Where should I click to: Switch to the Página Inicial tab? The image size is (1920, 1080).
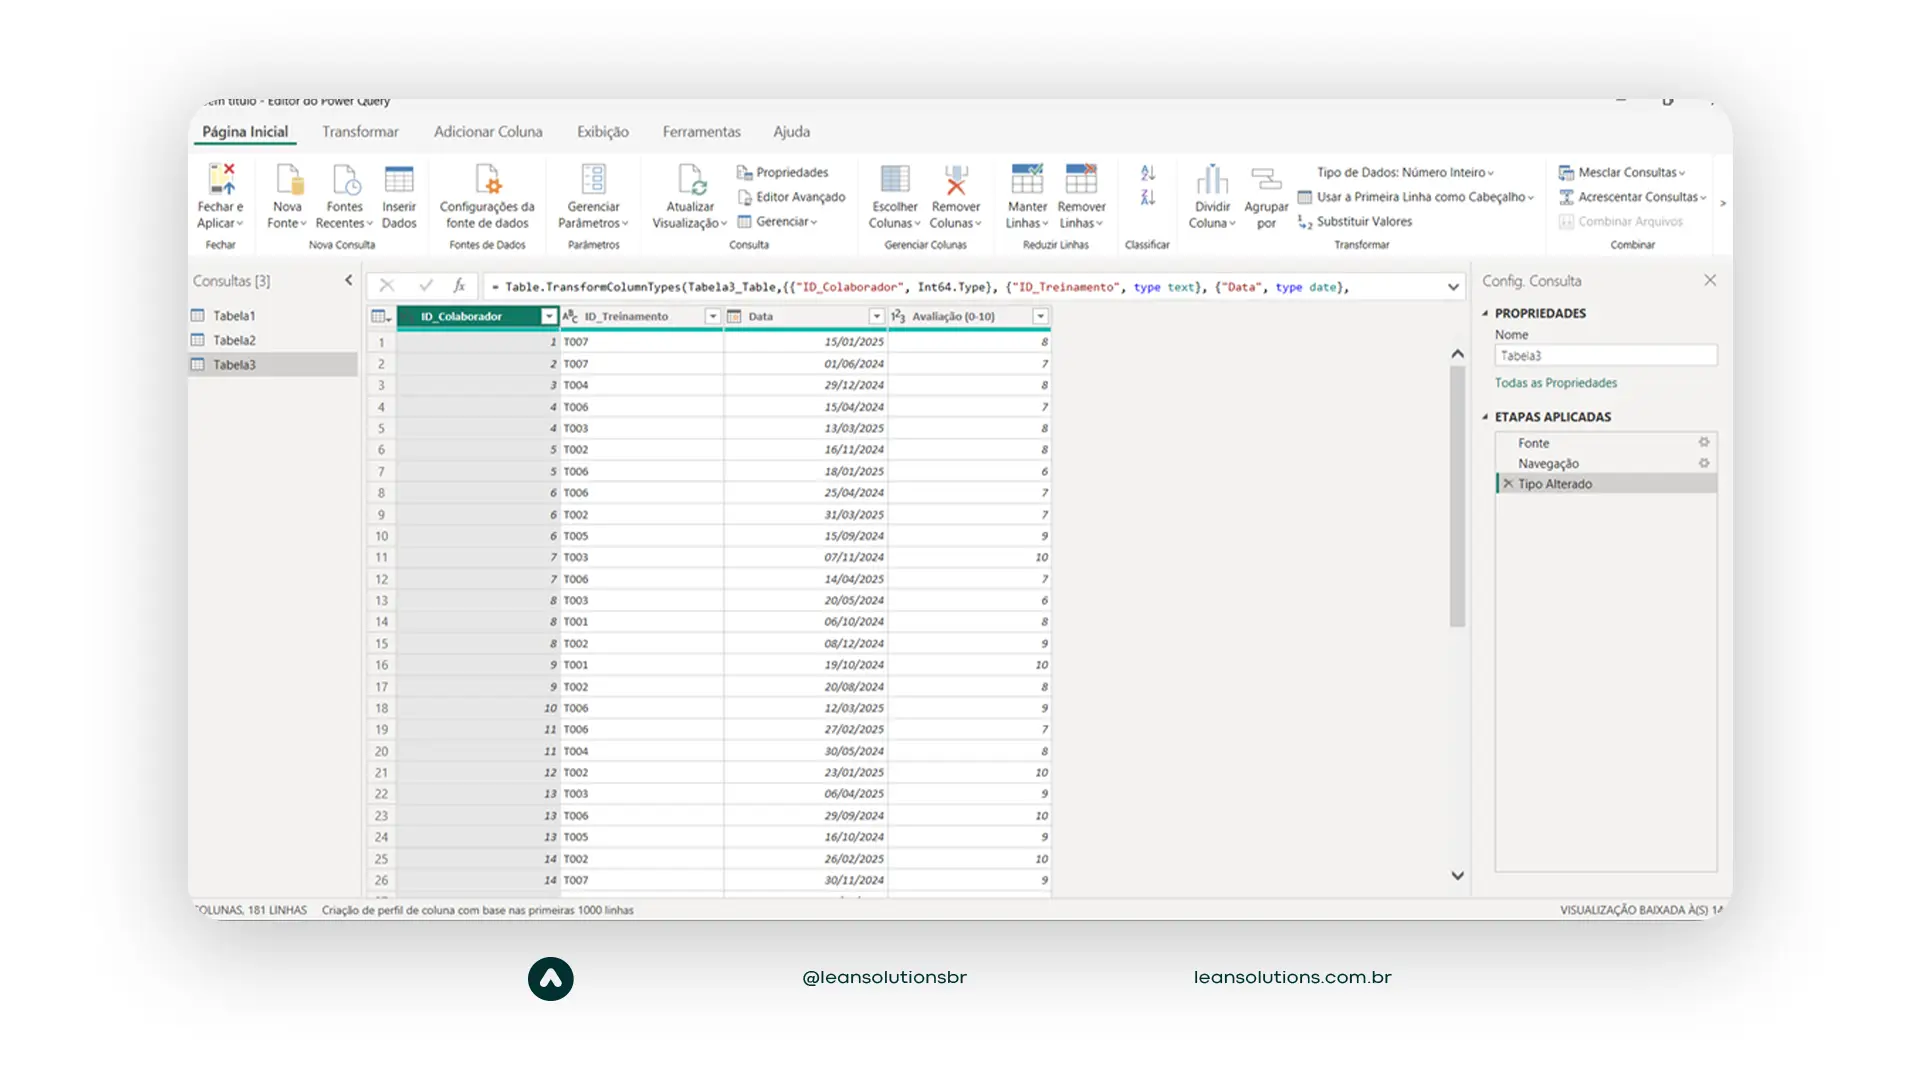(245, 132)
